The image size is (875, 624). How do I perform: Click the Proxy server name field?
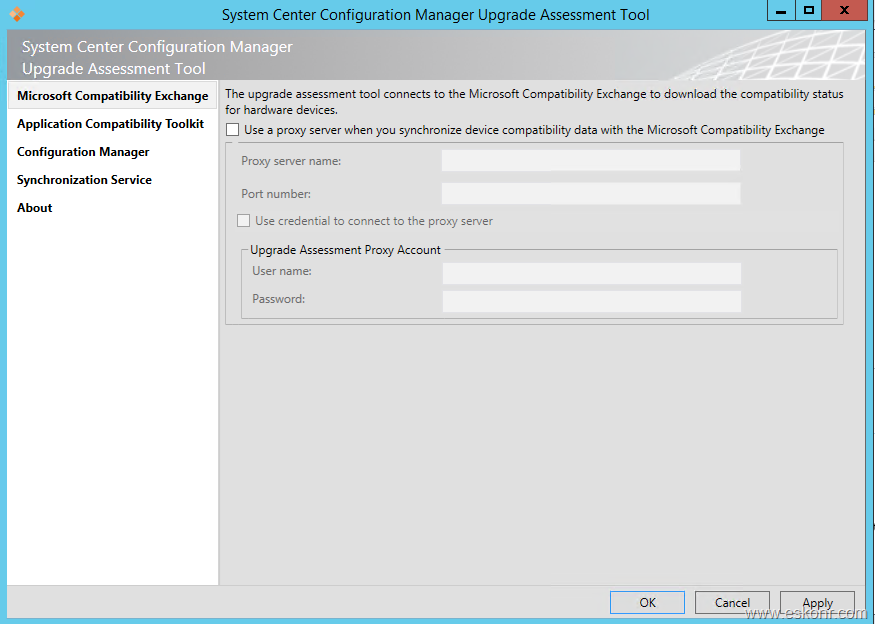590,161
